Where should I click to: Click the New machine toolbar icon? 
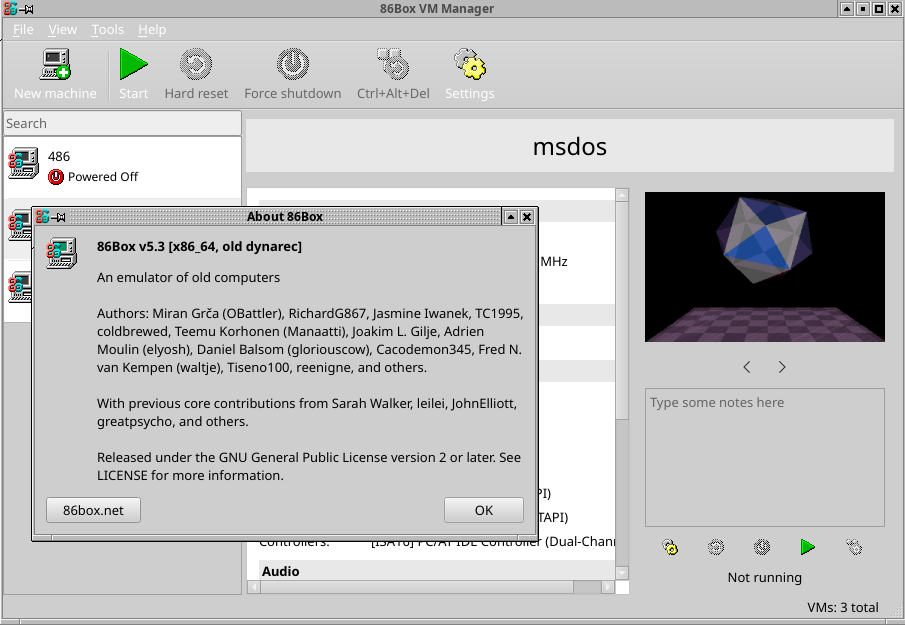click(x=55, y=64)
